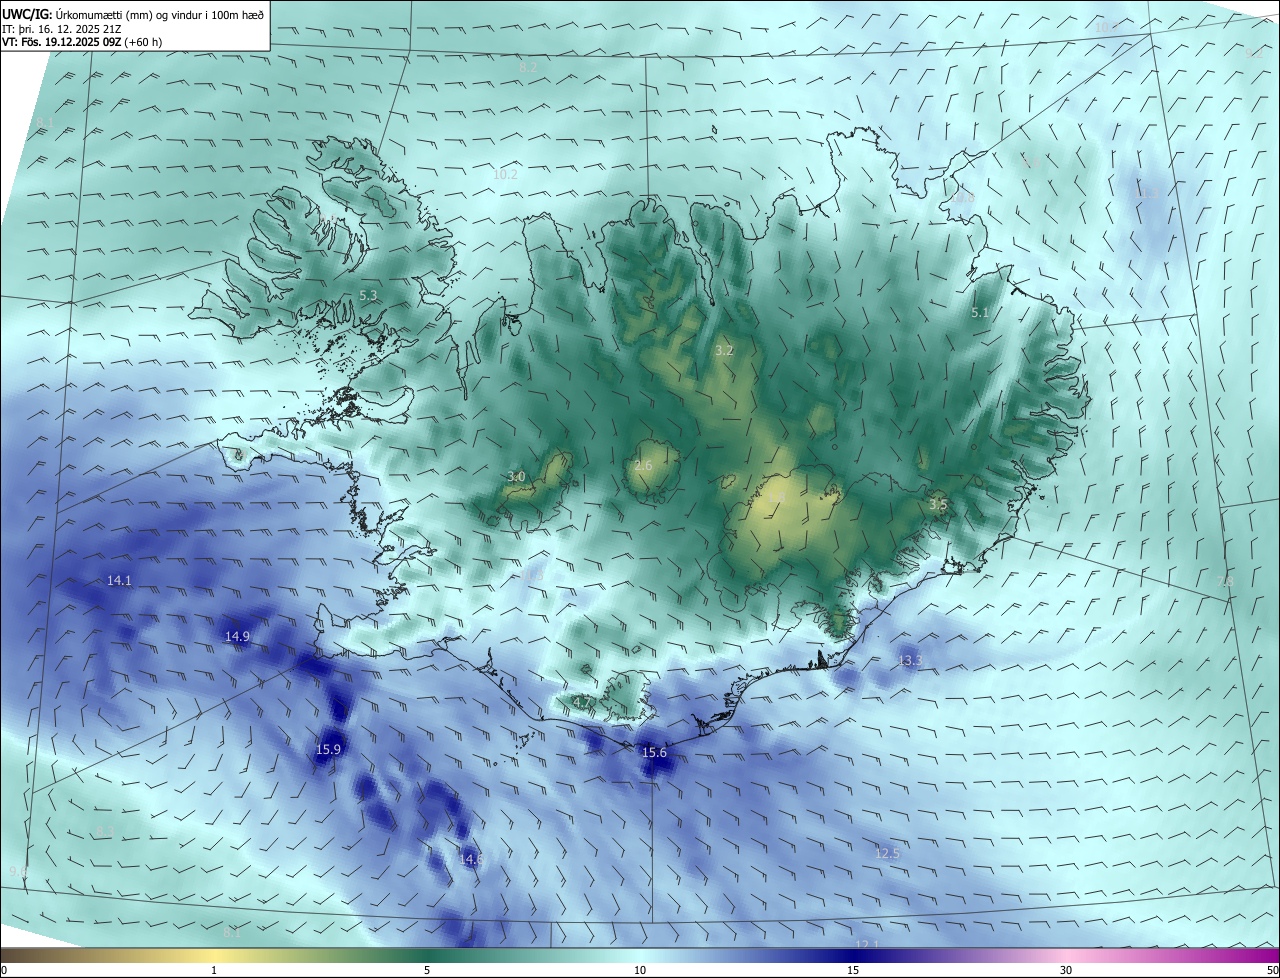Click the colorbar tick label 15
The height and width of the screenshot is (978, 1280).
click(853, 971)
